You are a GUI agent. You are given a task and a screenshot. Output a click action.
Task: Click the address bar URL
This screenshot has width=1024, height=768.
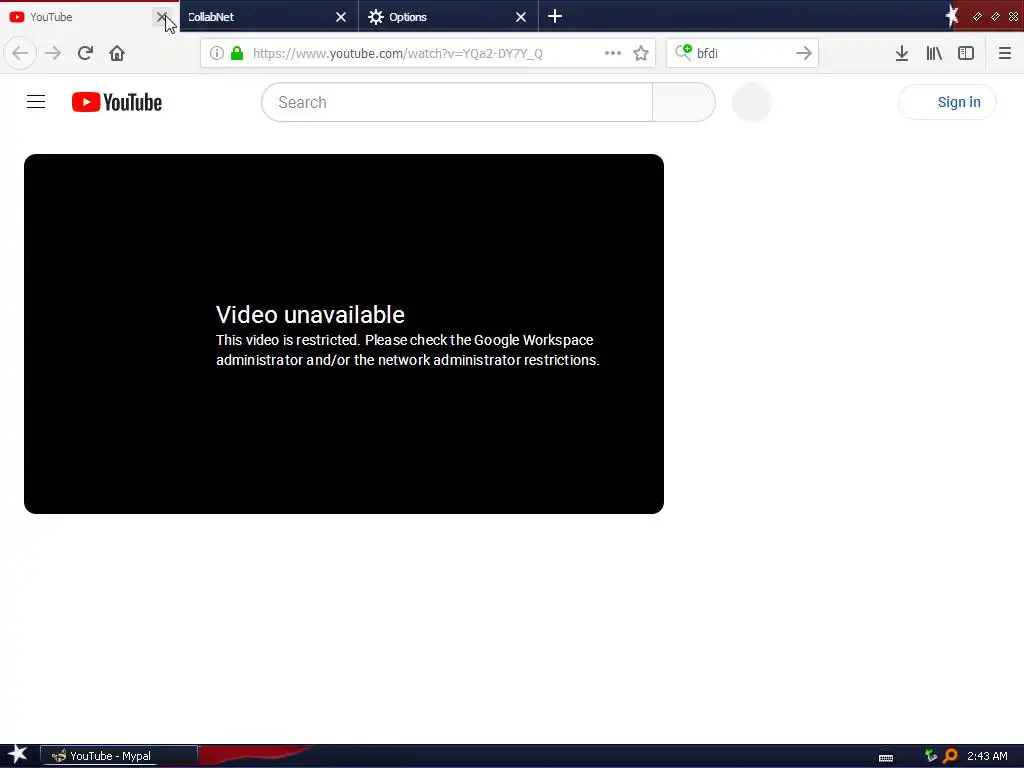(x=398, y=54)
